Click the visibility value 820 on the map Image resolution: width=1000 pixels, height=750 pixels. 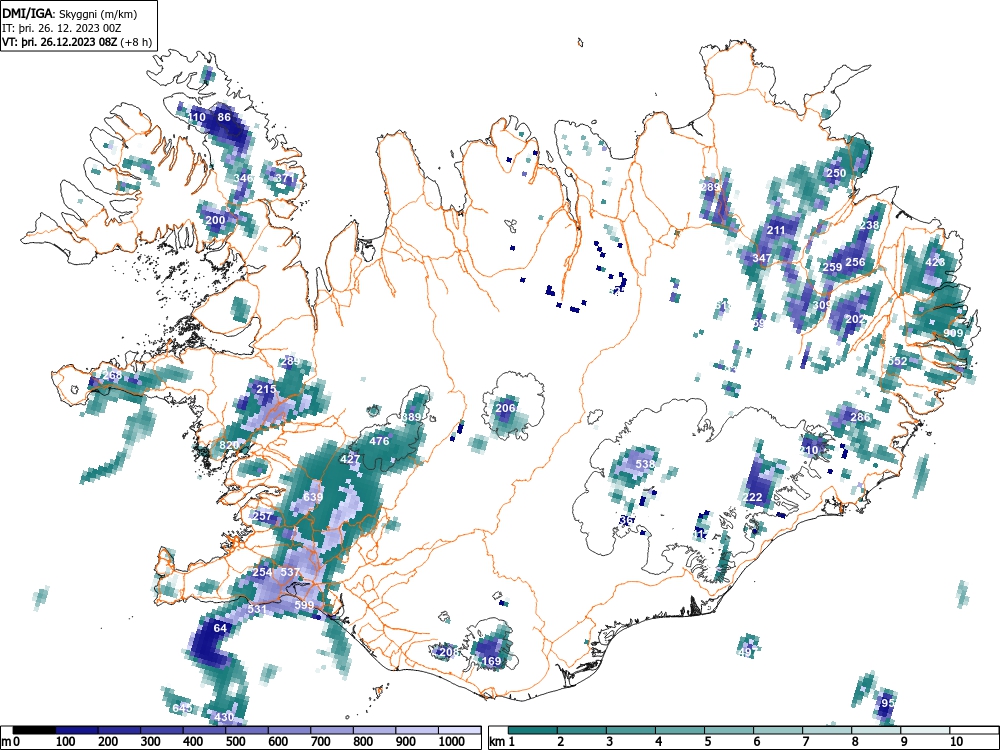[228, 445]
